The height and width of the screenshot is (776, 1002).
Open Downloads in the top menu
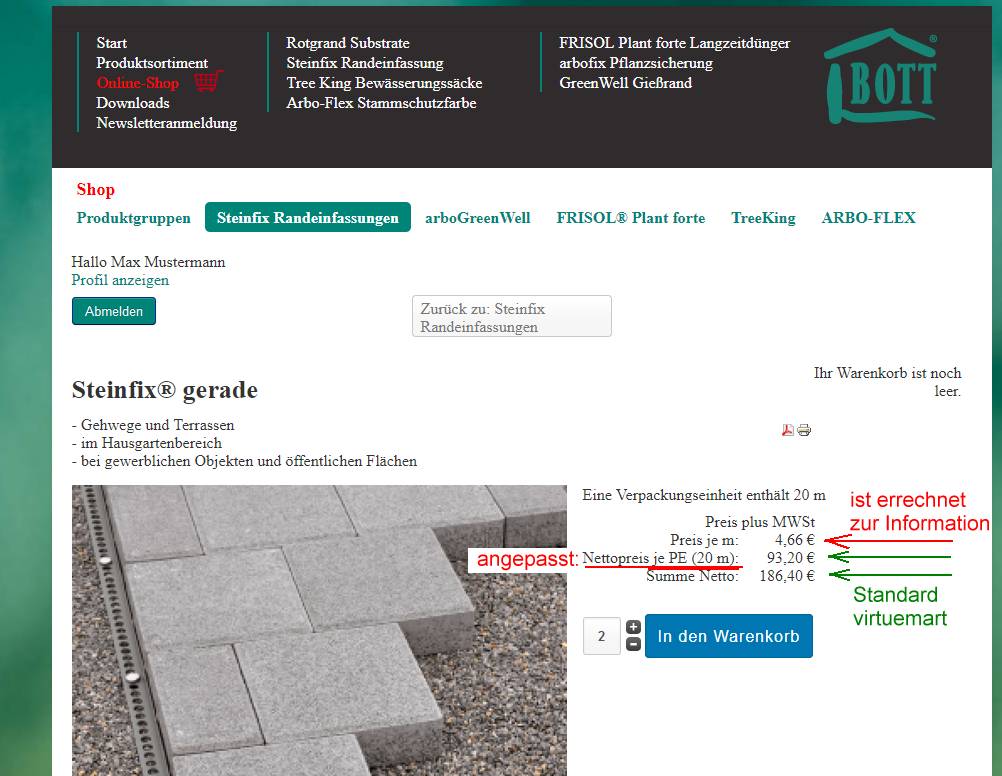click(132, 103)
